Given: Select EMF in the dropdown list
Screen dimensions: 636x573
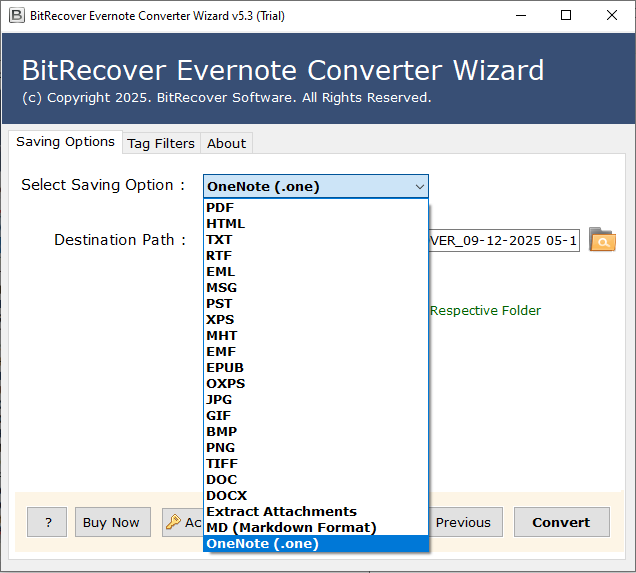Looking at the screenshot, I should (316, 352).
